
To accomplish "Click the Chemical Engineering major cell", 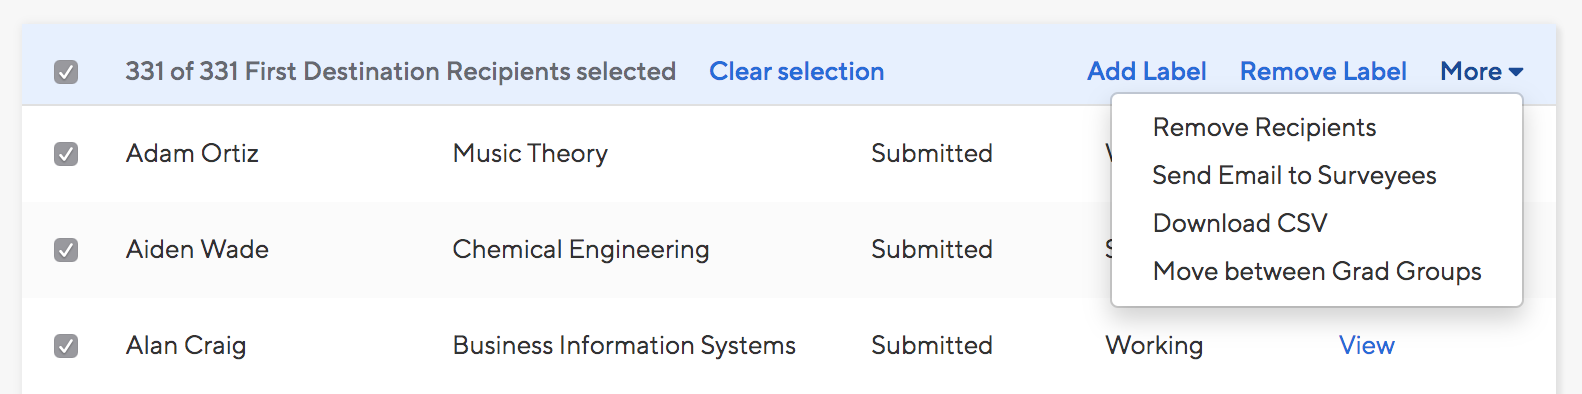I will (581, 250).
